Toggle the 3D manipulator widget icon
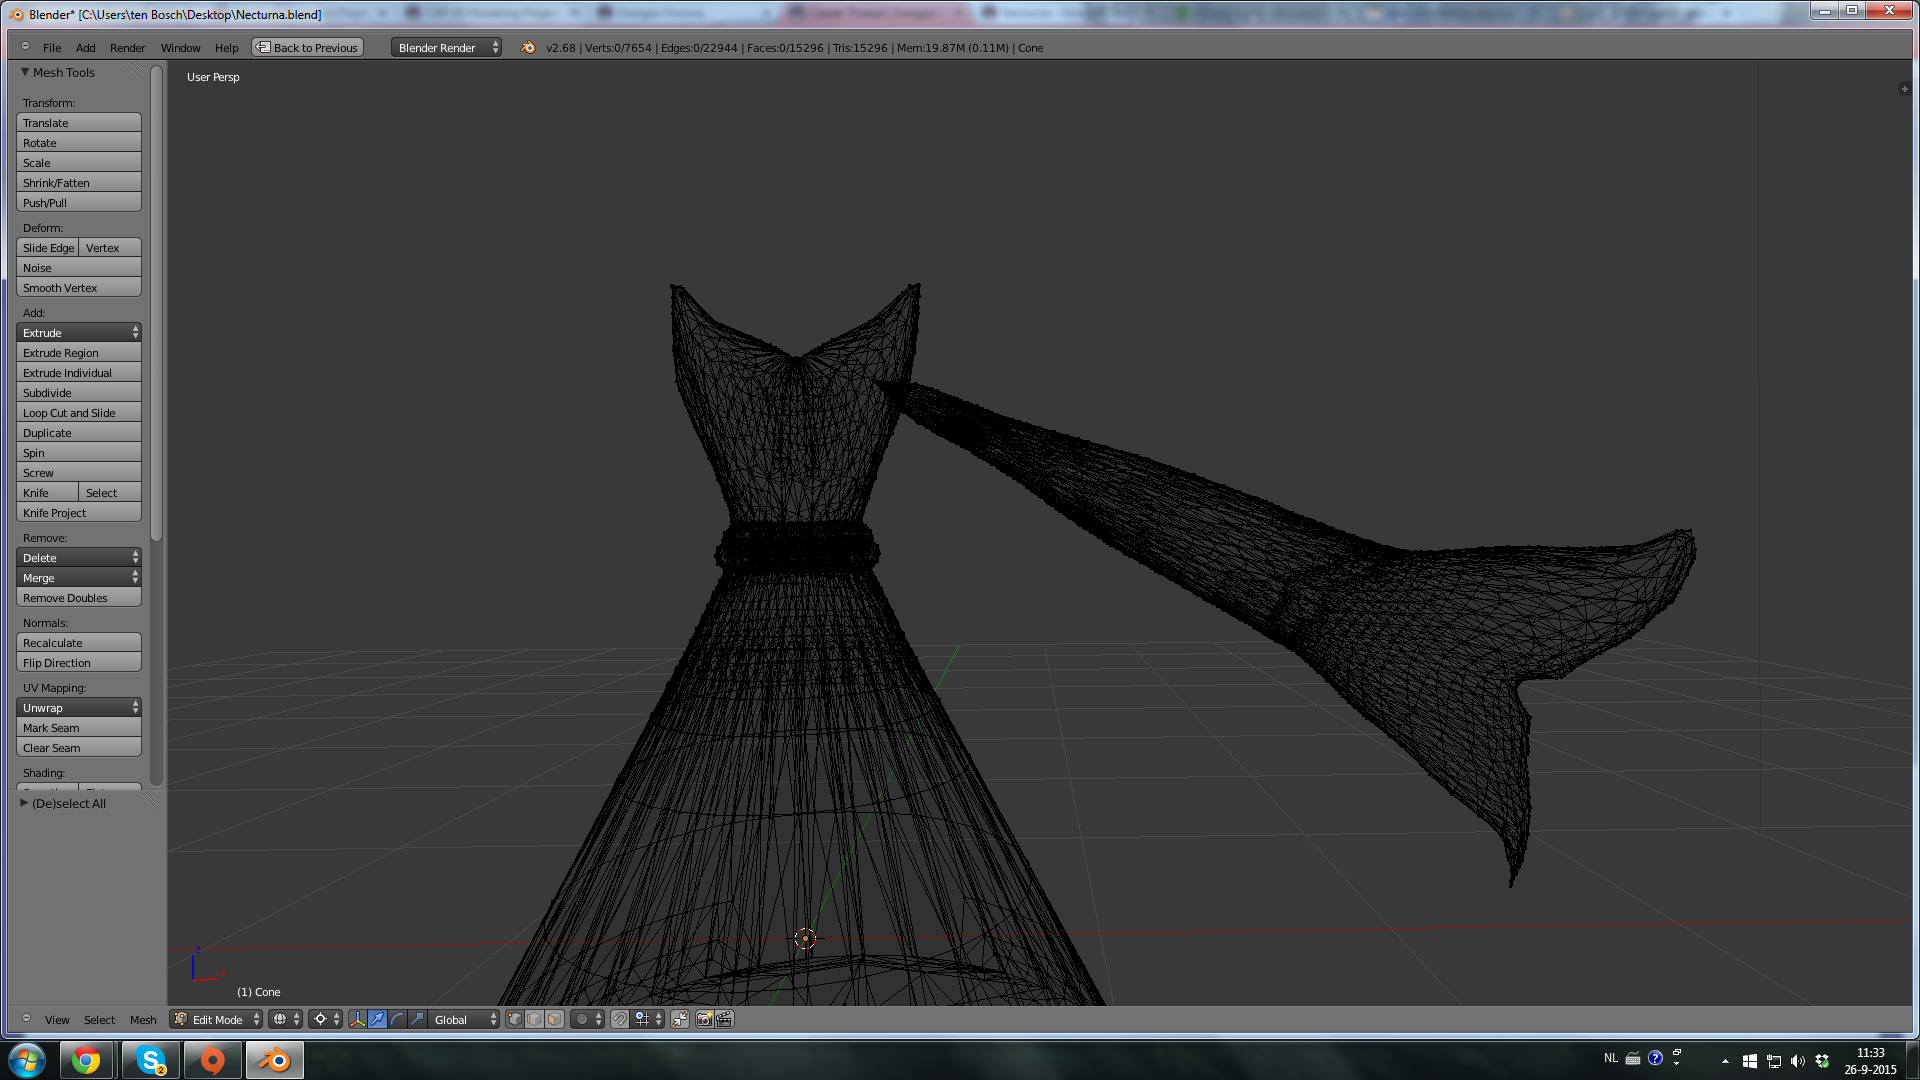The height and width of the screenshot is (1080, 1920). click(x=357, y=1019)
